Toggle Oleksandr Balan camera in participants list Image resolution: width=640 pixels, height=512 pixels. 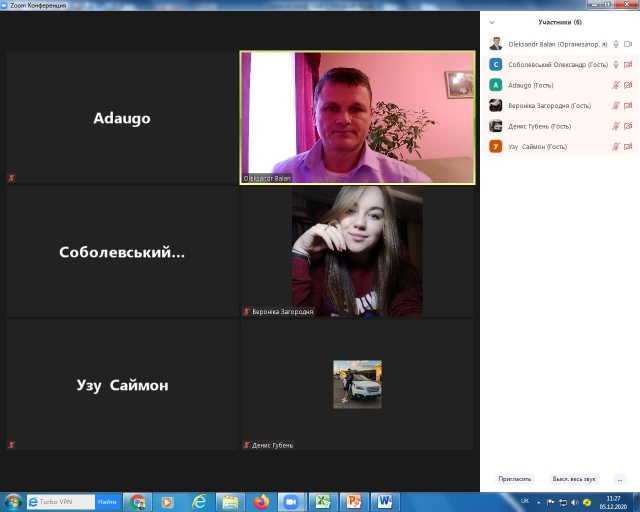628,44
